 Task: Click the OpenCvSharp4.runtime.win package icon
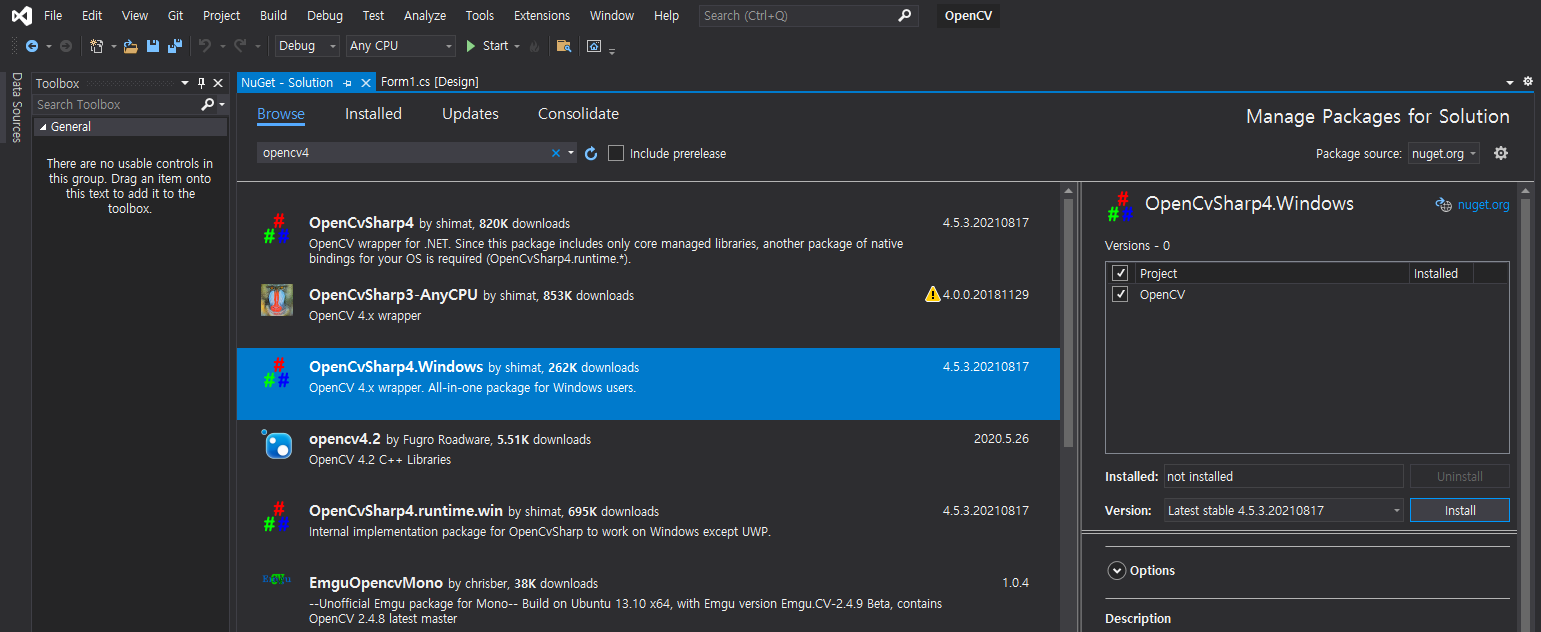[x=276, y=517]
